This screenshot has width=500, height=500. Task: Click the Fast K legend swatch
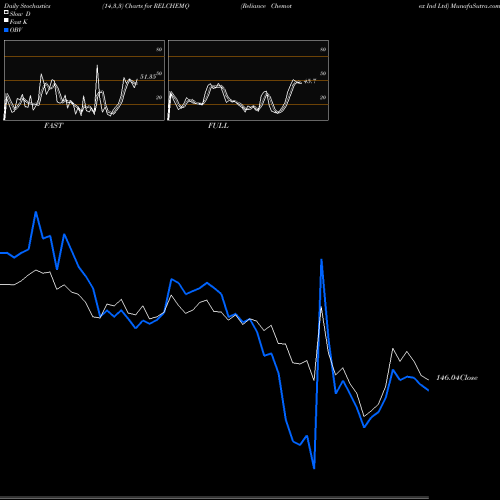point(6,20)
